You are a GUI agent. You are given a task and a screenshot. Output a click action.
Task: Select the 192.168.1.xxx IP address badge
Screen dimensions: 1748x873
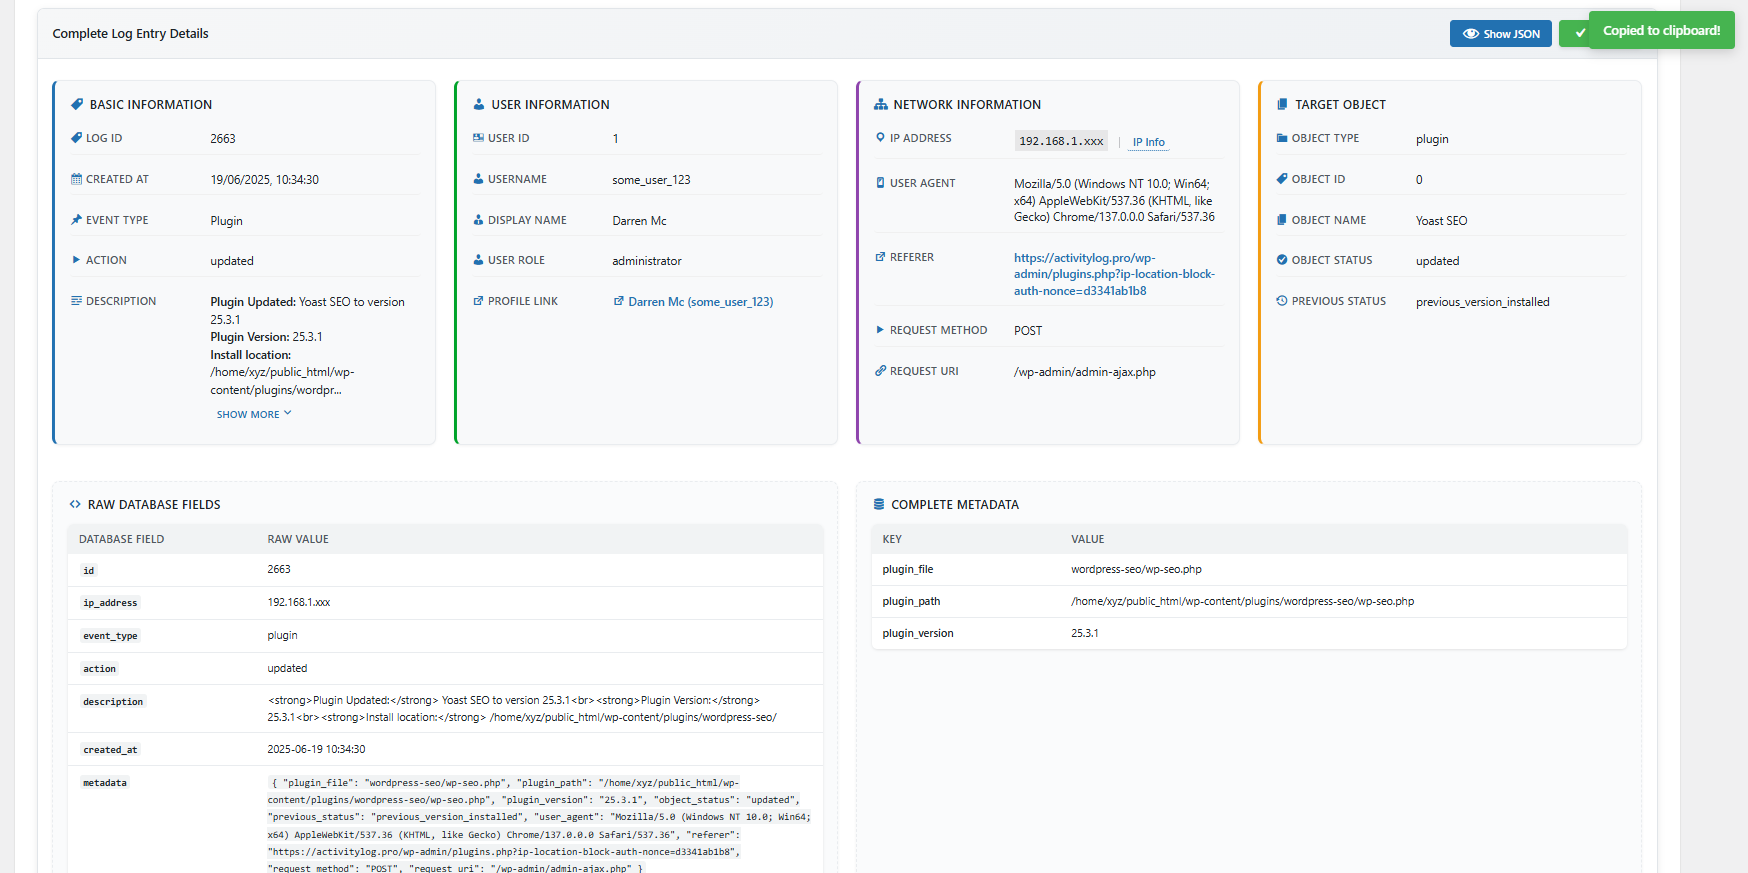tap(1061, 141)
